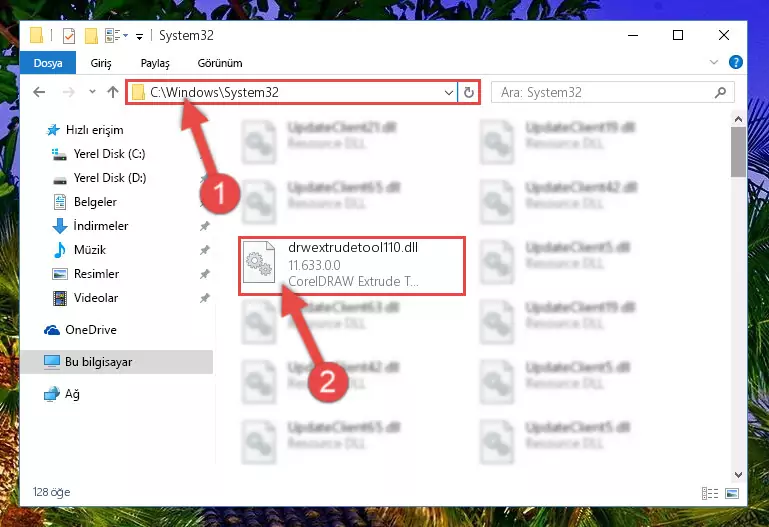Image resolution: width=769 pixels, height=527 pixels.
Task: Click the film icon beside Videolar
Action: tap(60, 298)
